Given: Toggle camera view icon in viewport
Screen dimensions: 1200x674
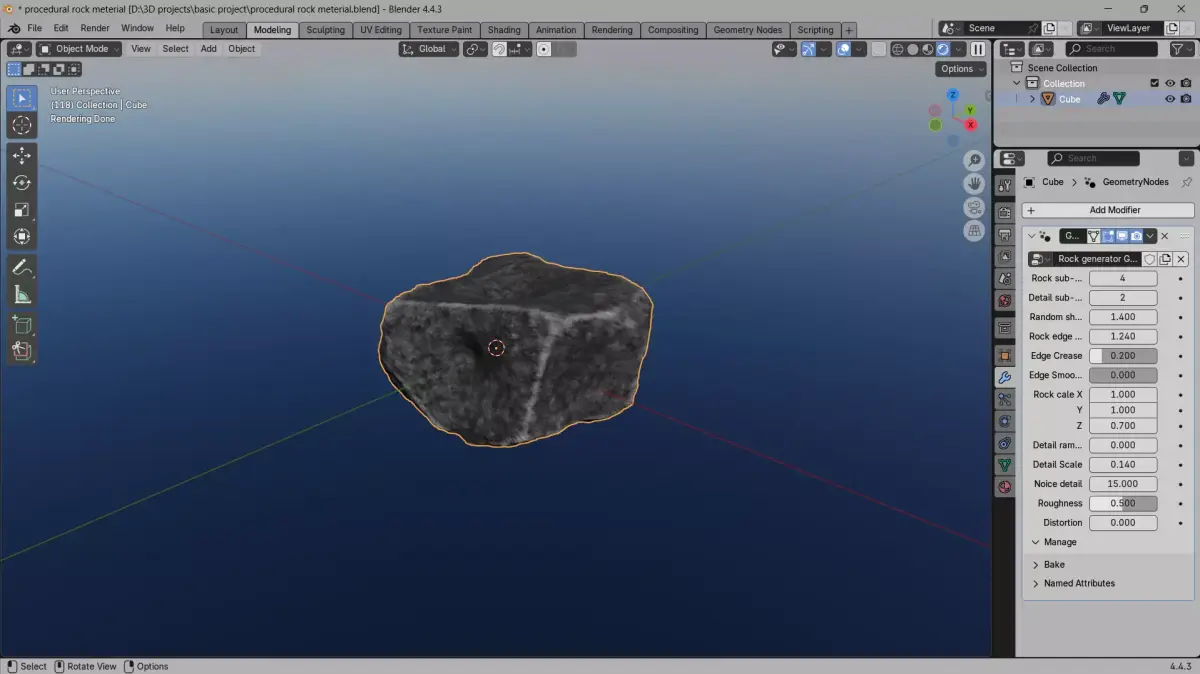Looking at the screenshot, I should [x=974, y=207].
